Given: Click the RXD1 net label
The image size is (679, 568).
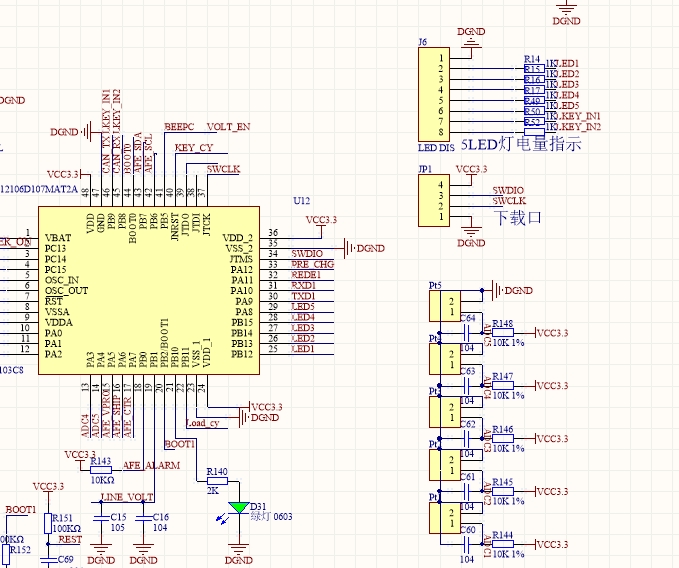Looking at the screenshot, I should [x=304, y=285].
